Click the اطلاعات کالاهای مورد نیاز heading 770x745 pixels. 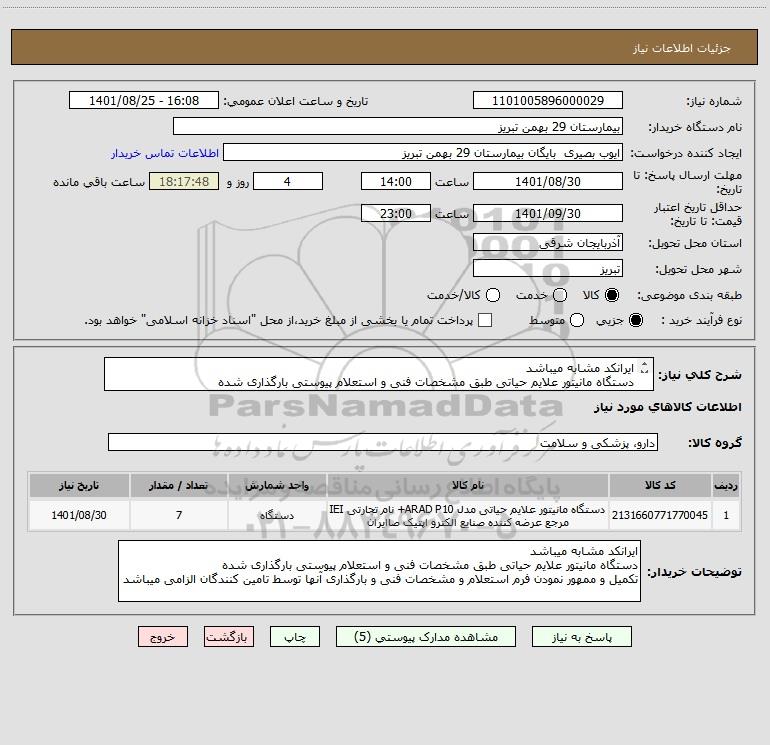[x=668, y=407]
